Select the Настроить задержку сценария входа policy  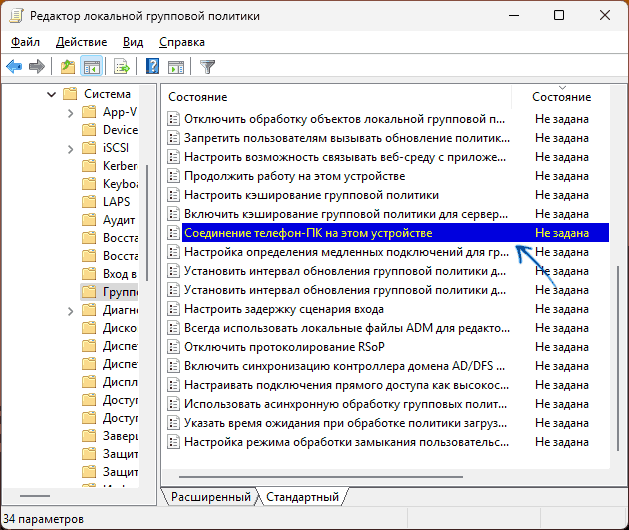click(284, 309)
